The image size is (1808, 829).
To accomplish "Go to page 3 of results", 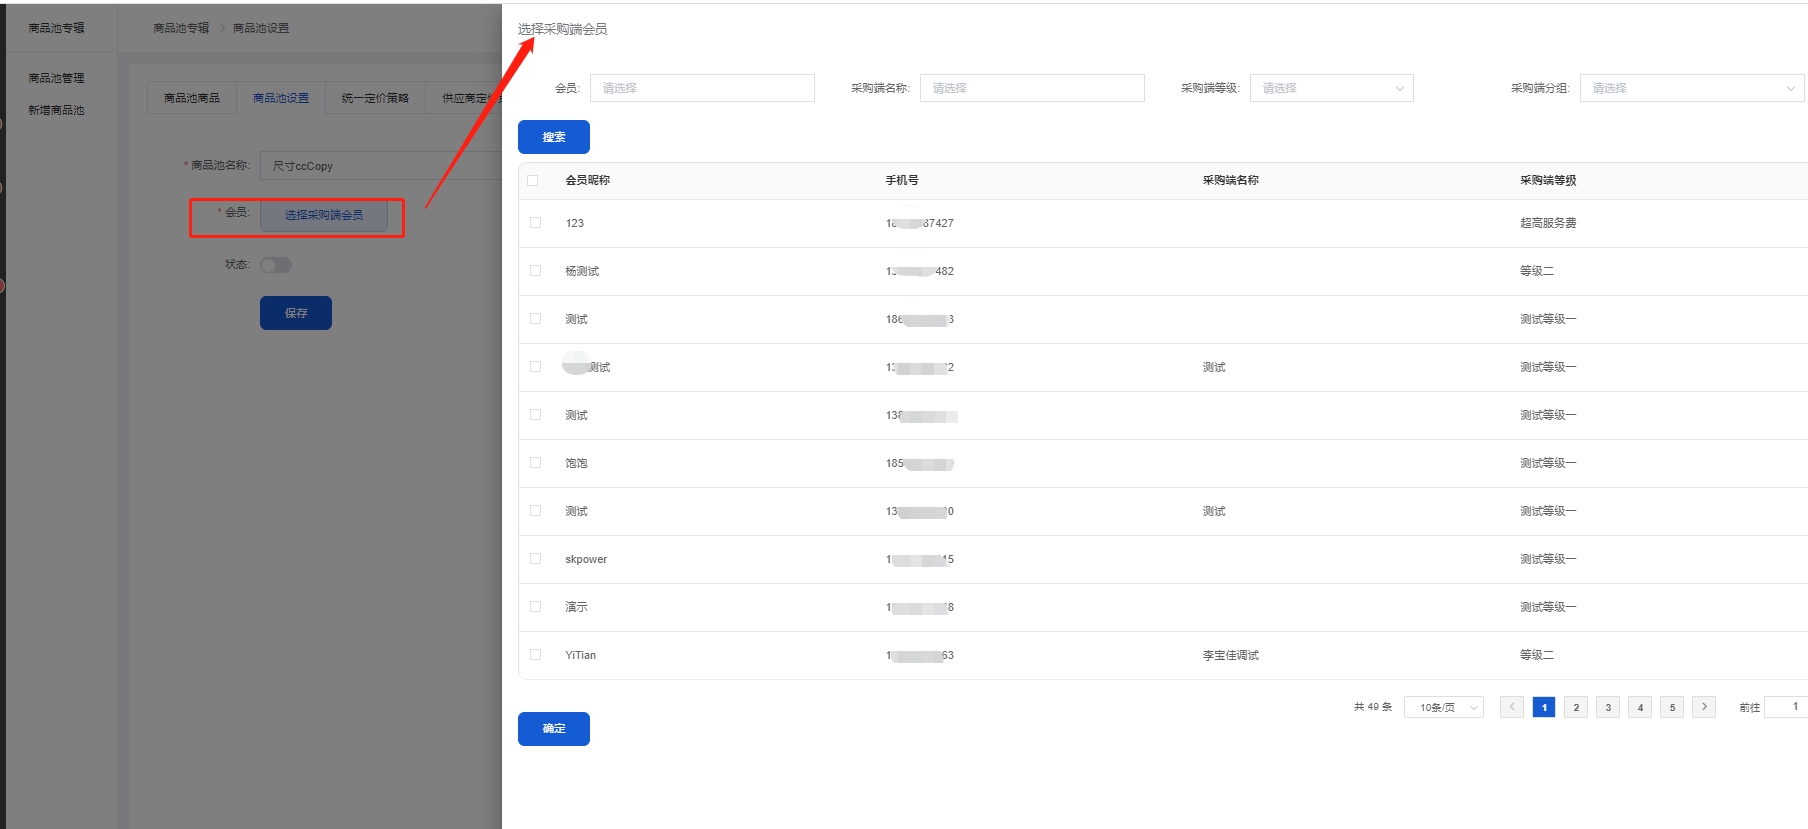I will (1608, 707).
